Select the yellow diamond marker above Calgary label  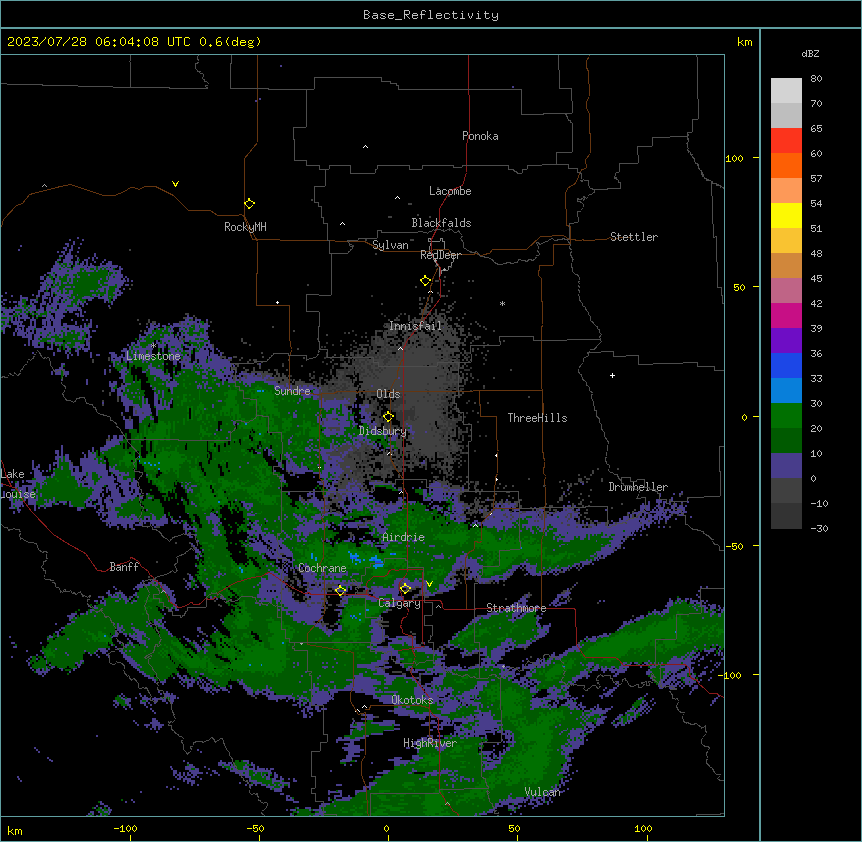coord(405,589)
